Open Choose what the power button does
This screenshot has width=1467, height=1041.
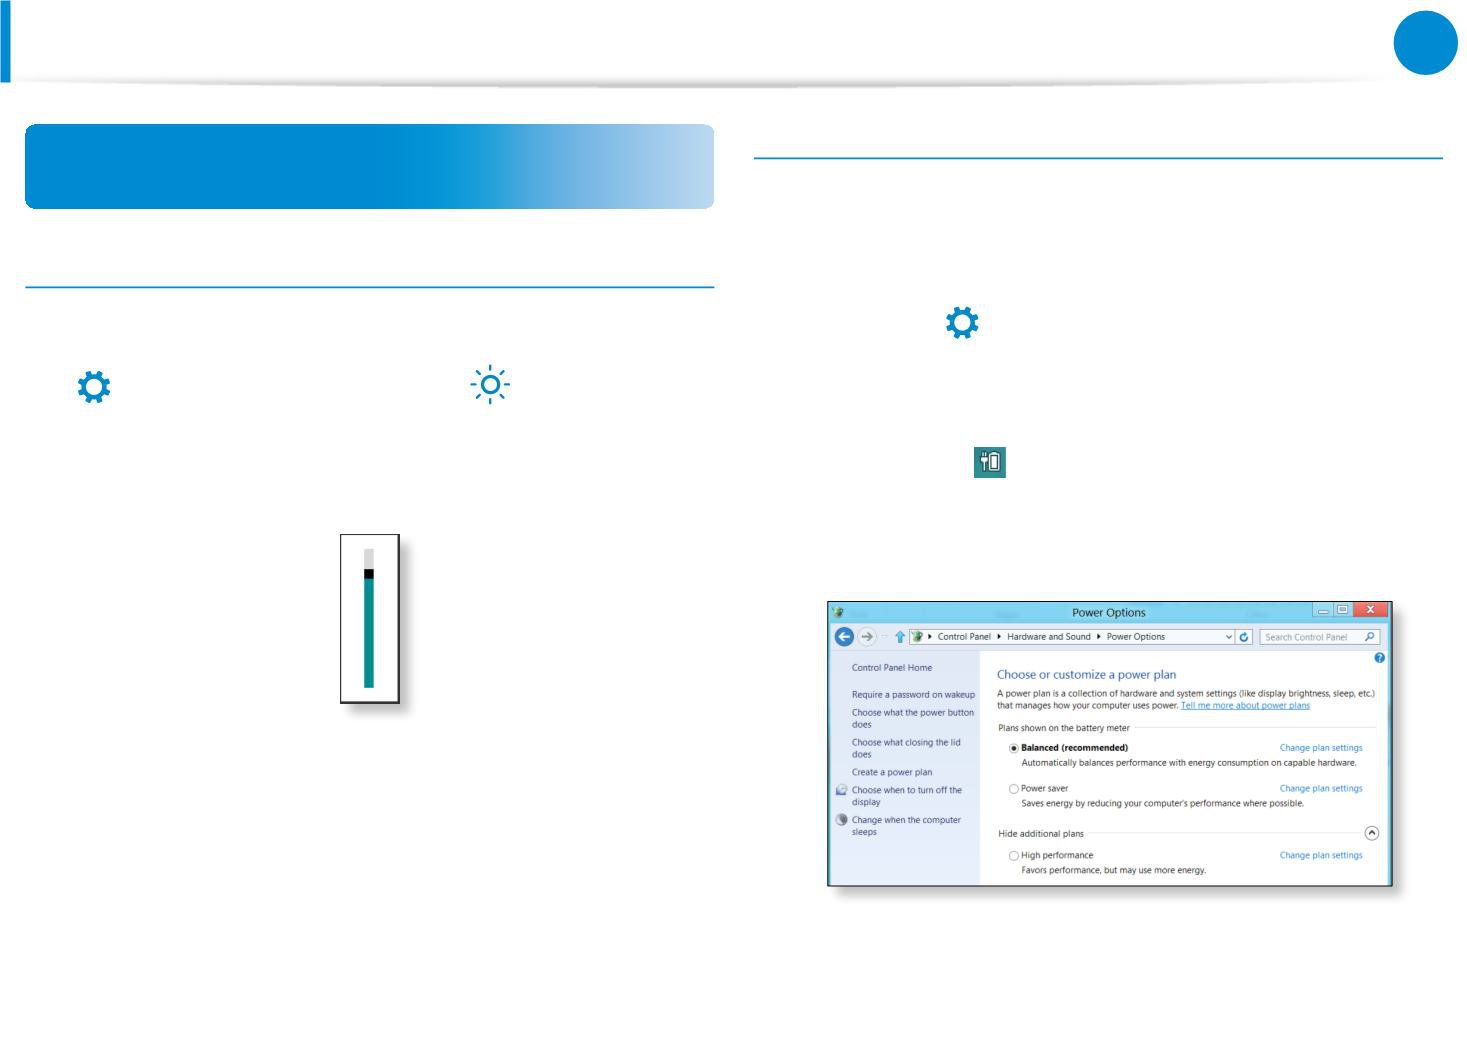(x=912, y=719)
